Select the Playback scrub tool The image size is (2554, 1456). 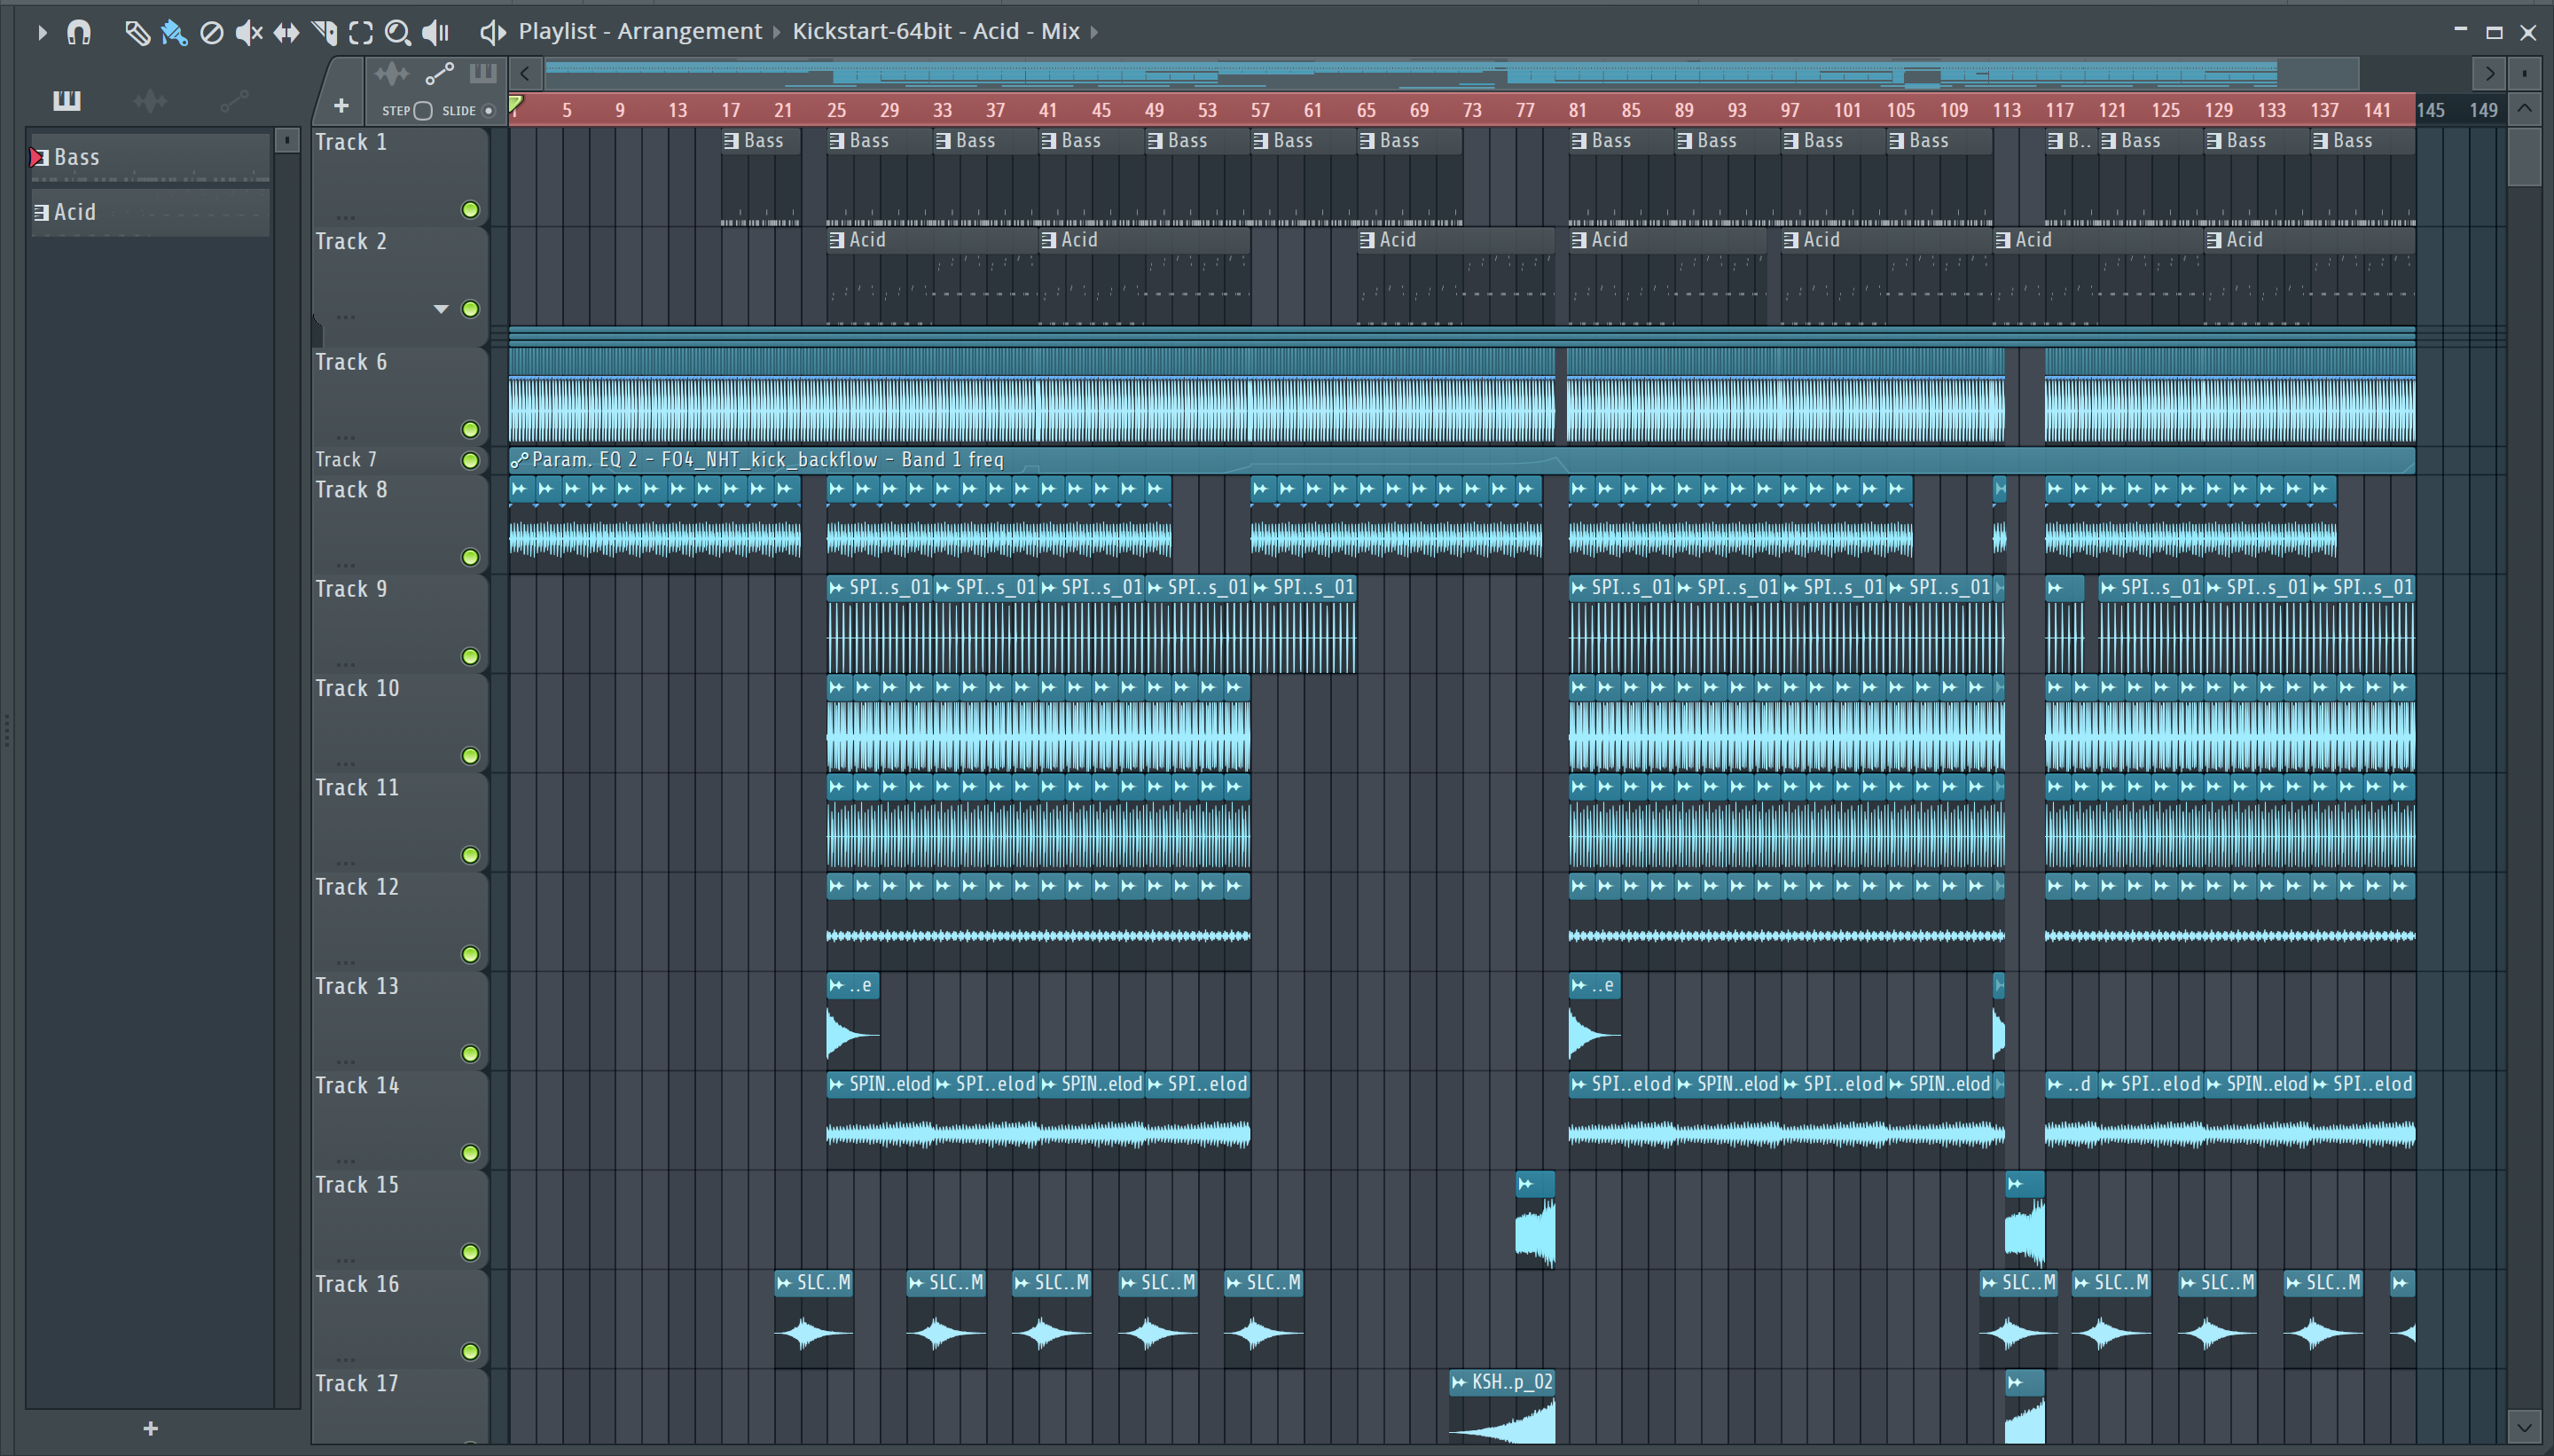point(435,33)
